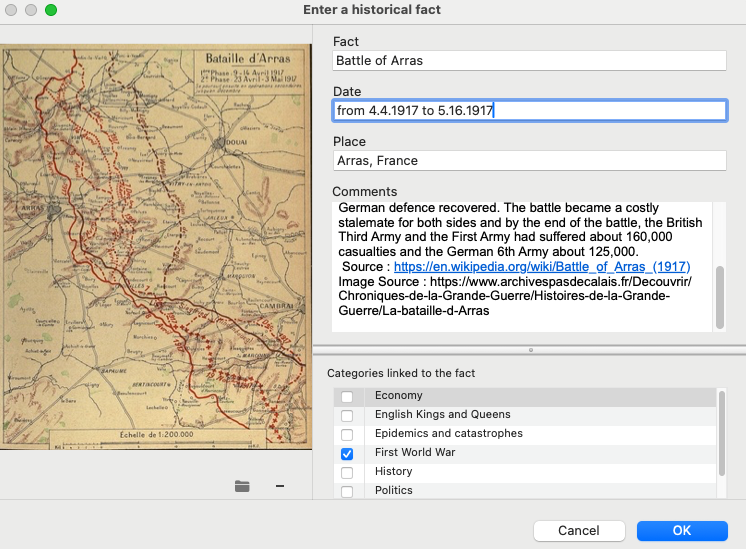Click into the Place field Arras, France

pyautogui.click(x=529, y=160)
